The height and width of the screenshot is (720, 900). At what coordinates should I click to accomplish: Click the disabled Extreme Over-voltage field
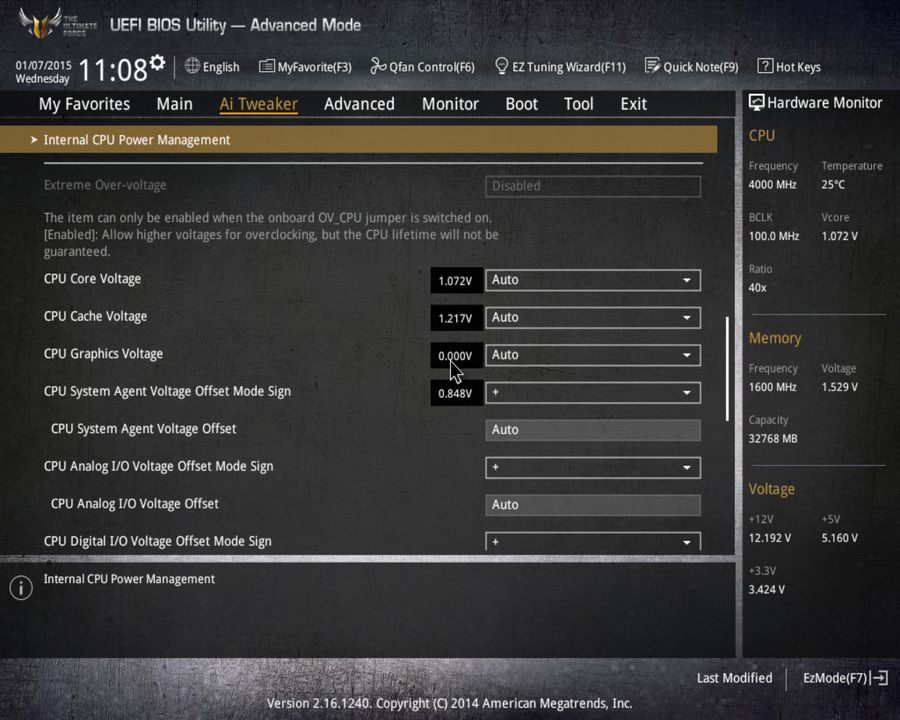click(593, 186)
